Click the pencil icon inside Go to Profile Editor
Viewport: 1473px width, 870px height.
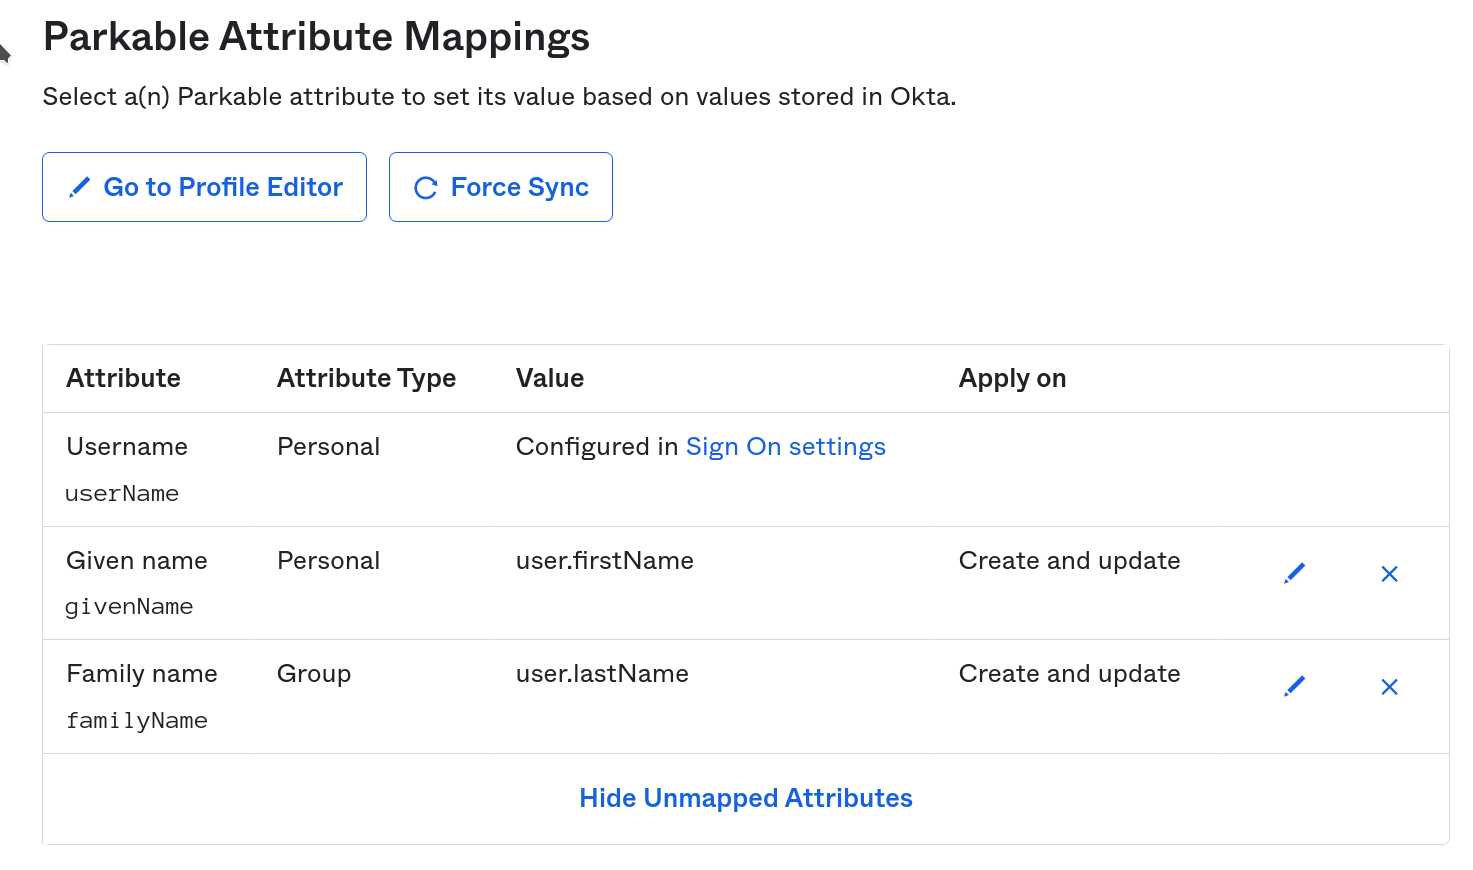coord(79,186)
